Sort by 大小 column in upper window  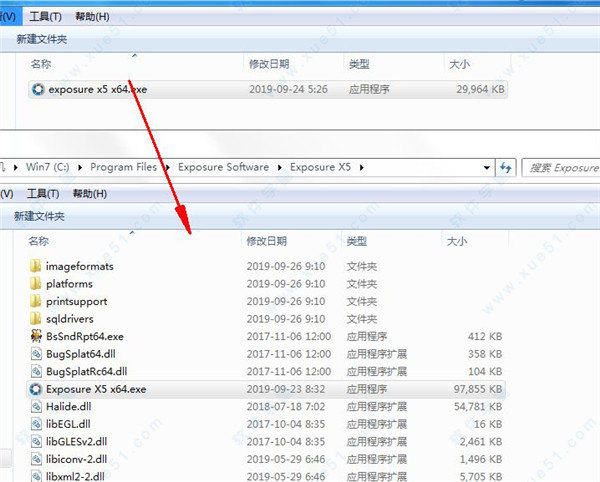(459, 64)
